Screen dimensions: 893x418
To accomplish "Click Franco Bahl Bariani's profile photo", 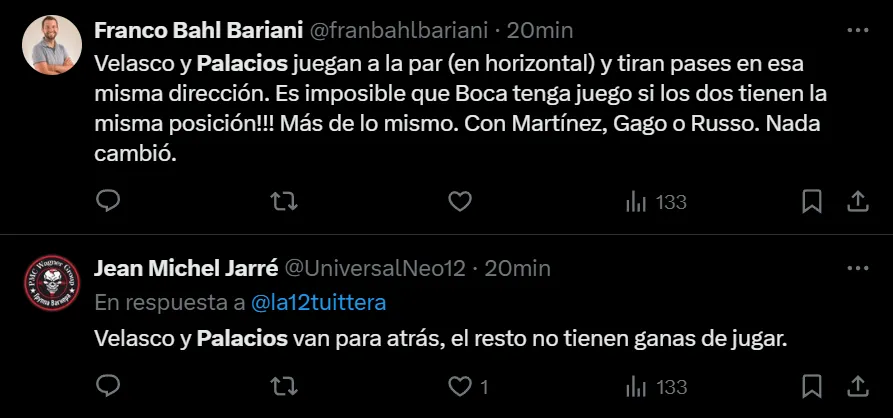I will (x=52, y=45).
